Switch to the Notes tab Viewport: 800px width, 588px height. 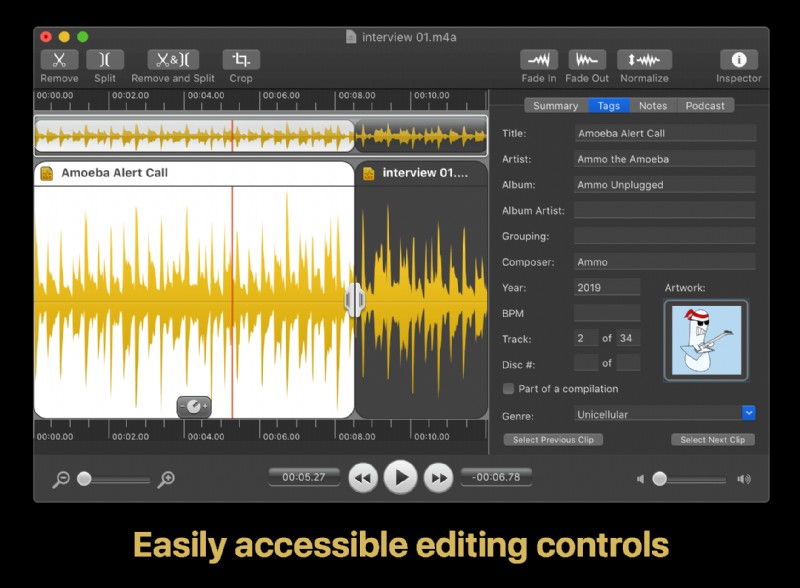tap(652, 105)
